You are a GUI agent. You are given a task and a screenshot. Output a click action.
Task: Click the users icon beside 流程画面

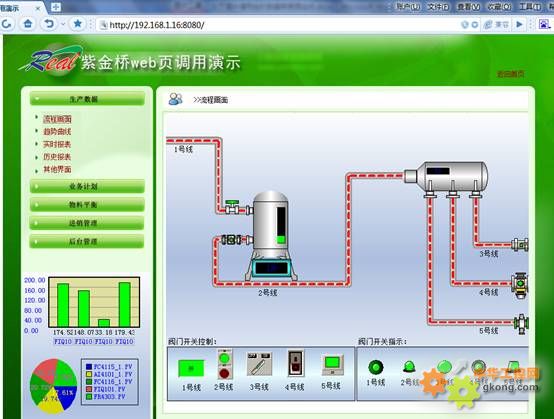point(176,99)
